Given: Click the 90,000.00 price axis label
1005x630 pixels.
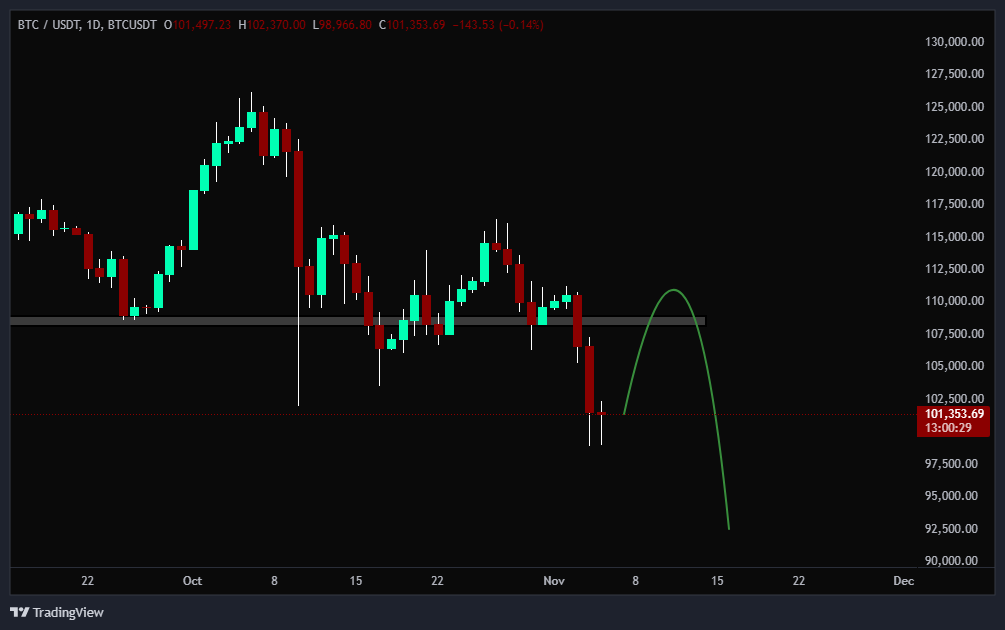Looking at the screenshot, I should click(952, 560).
